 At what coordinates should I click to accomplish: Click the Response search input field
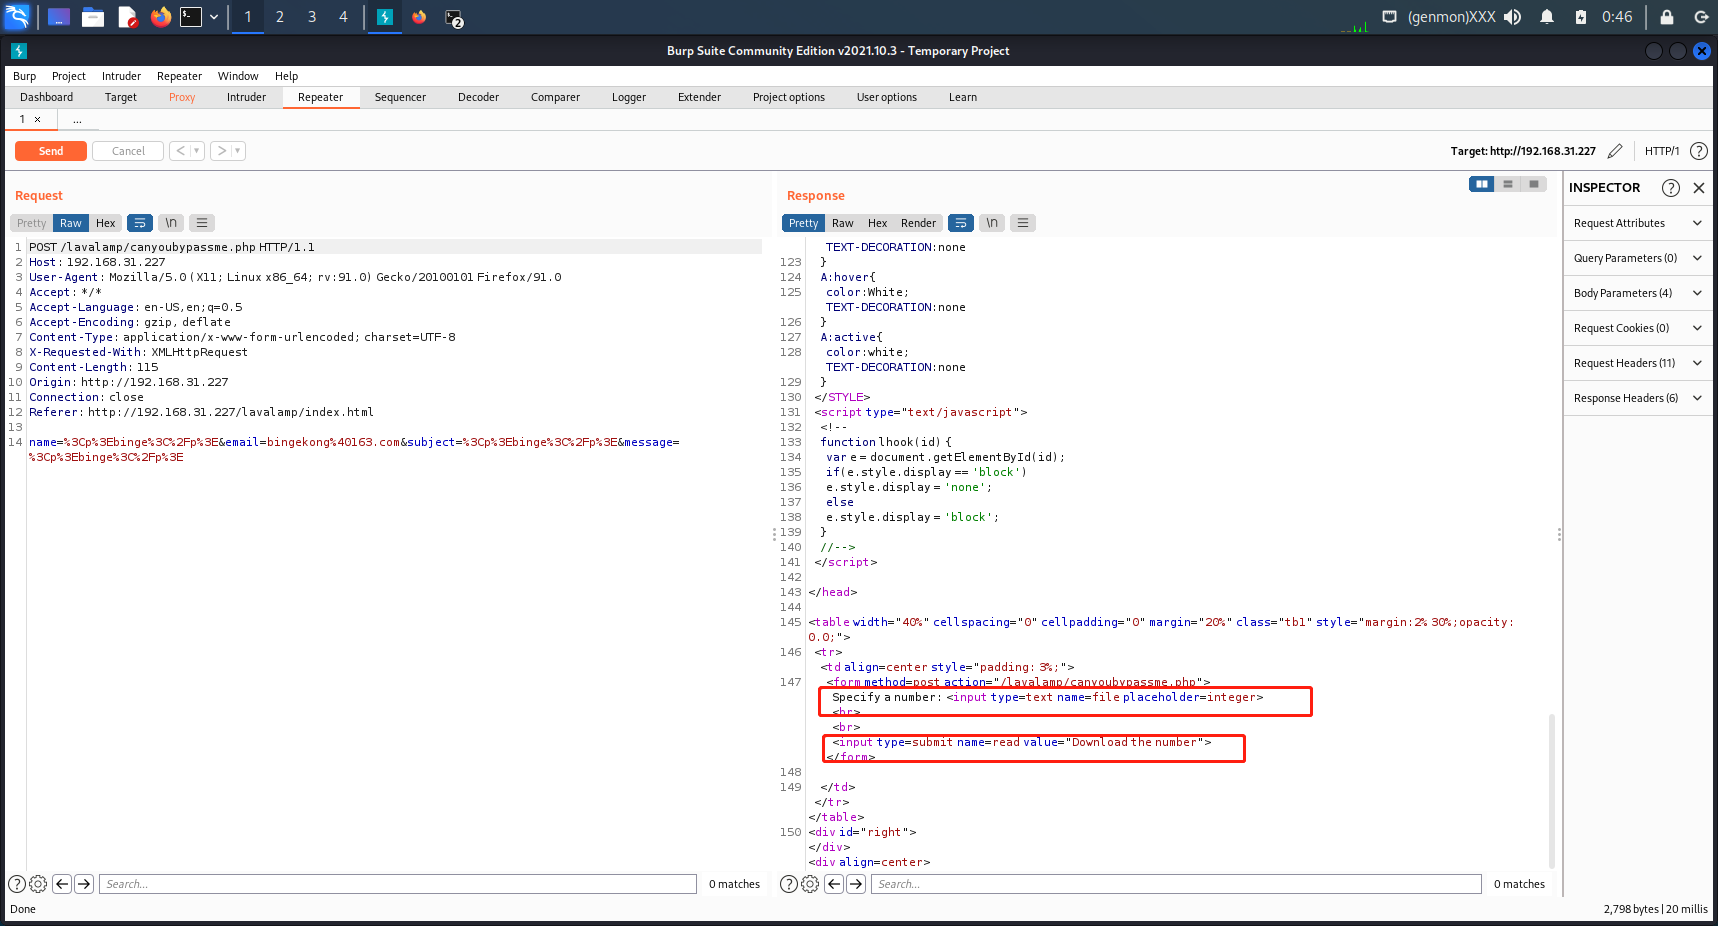pos(1176,884)
